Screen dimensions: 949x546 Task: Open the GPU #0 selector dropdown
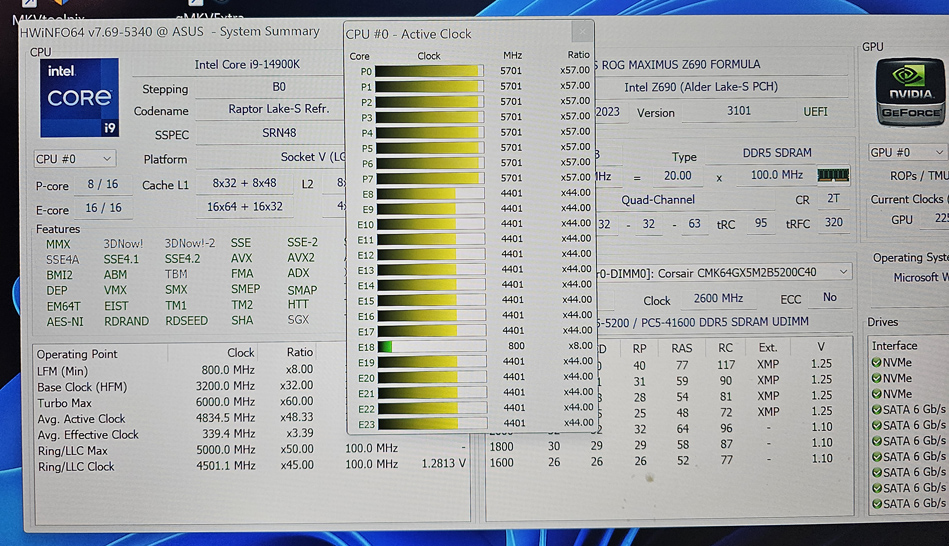(x=907, y=152)
